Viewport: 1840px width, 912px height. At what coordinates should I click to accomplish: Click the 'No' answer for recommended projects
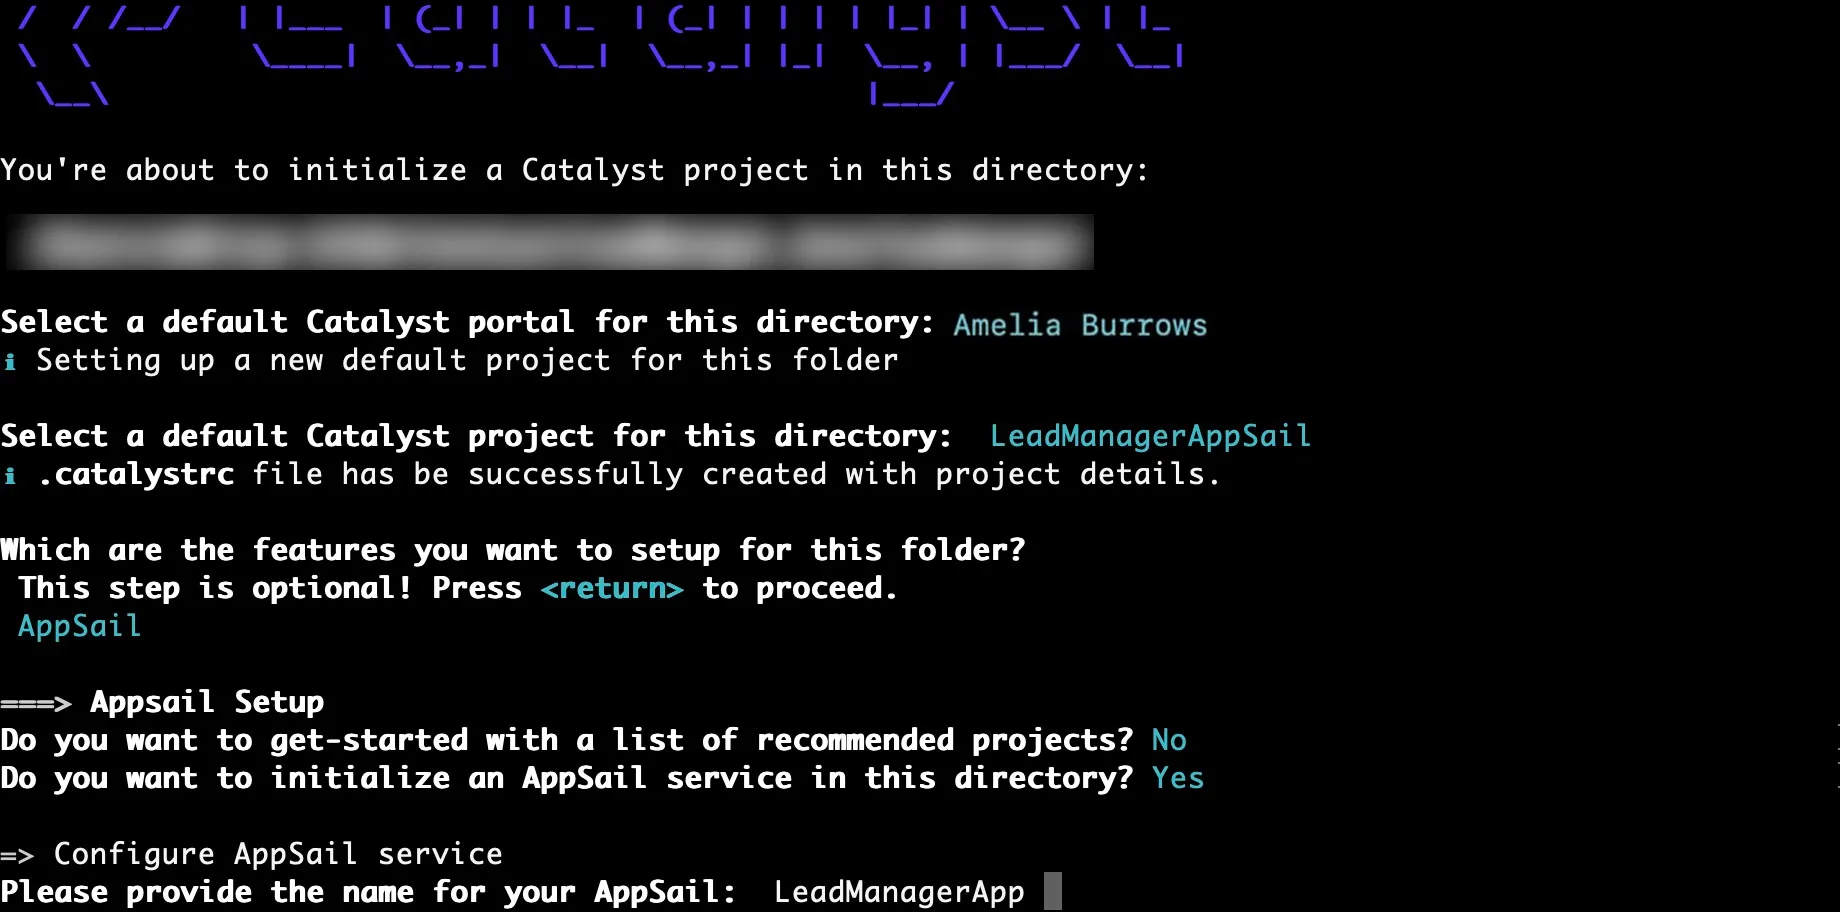click(1169, 740)
